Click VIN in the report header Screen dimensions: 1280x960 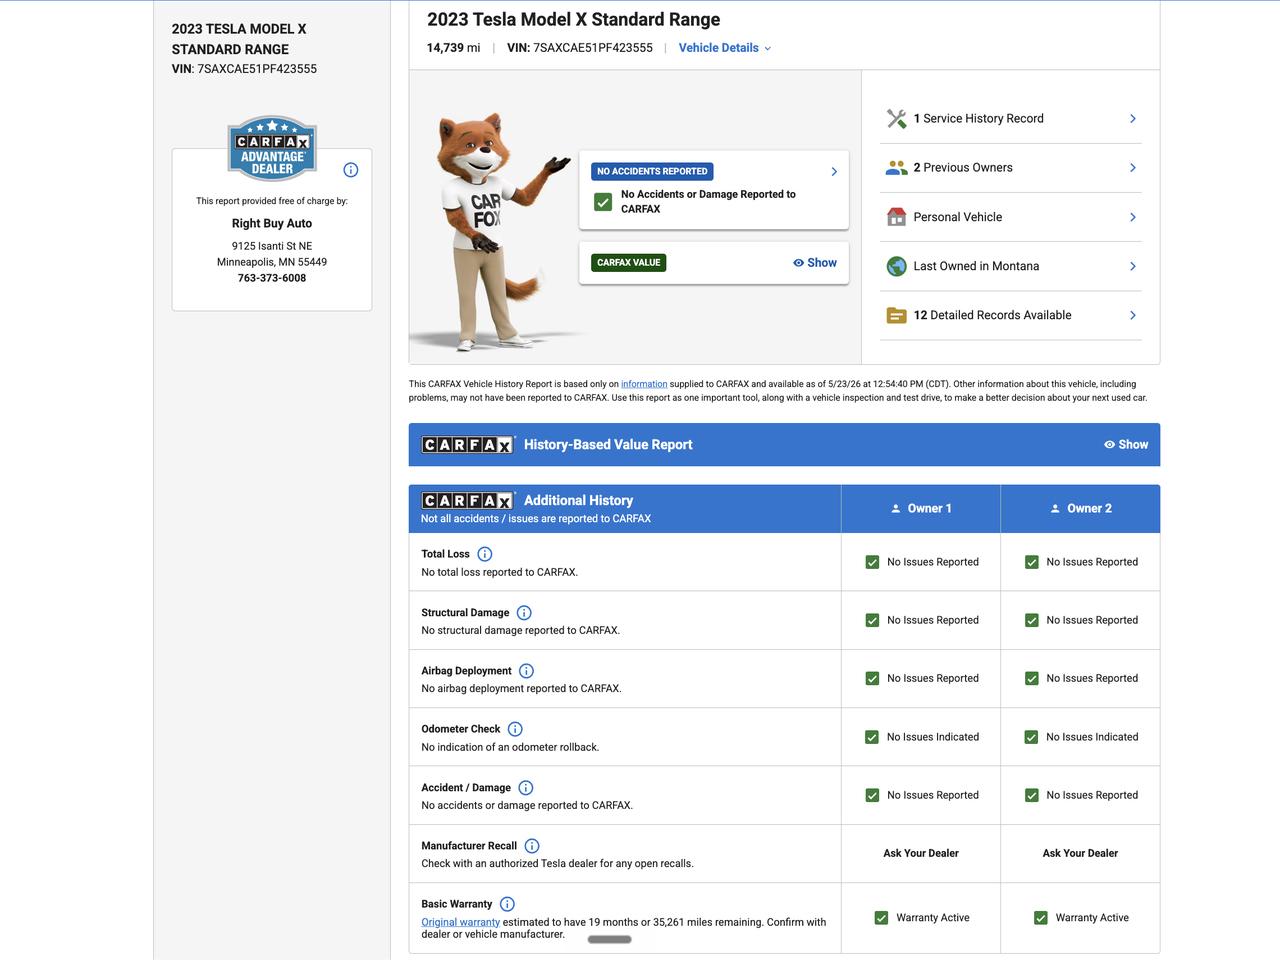(x=580, y=48)
